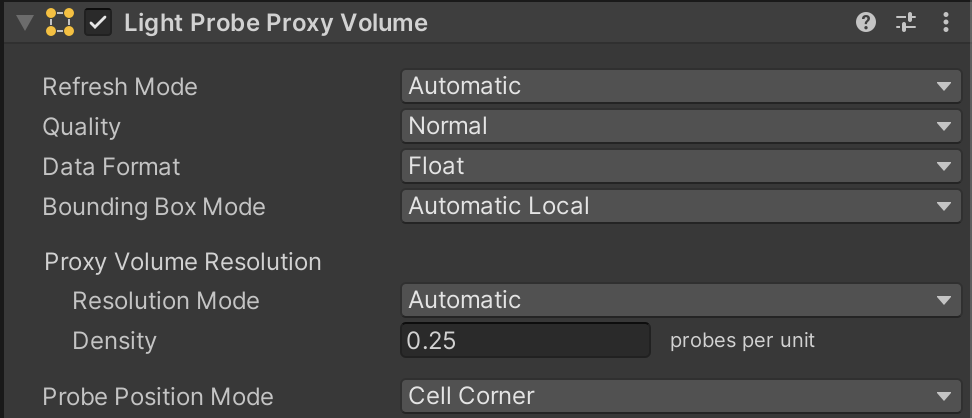Click the Light Probe Proxy Volume title
Image resolution: width=972 pixels, height=418 pixels.
[x=276, y=23]
